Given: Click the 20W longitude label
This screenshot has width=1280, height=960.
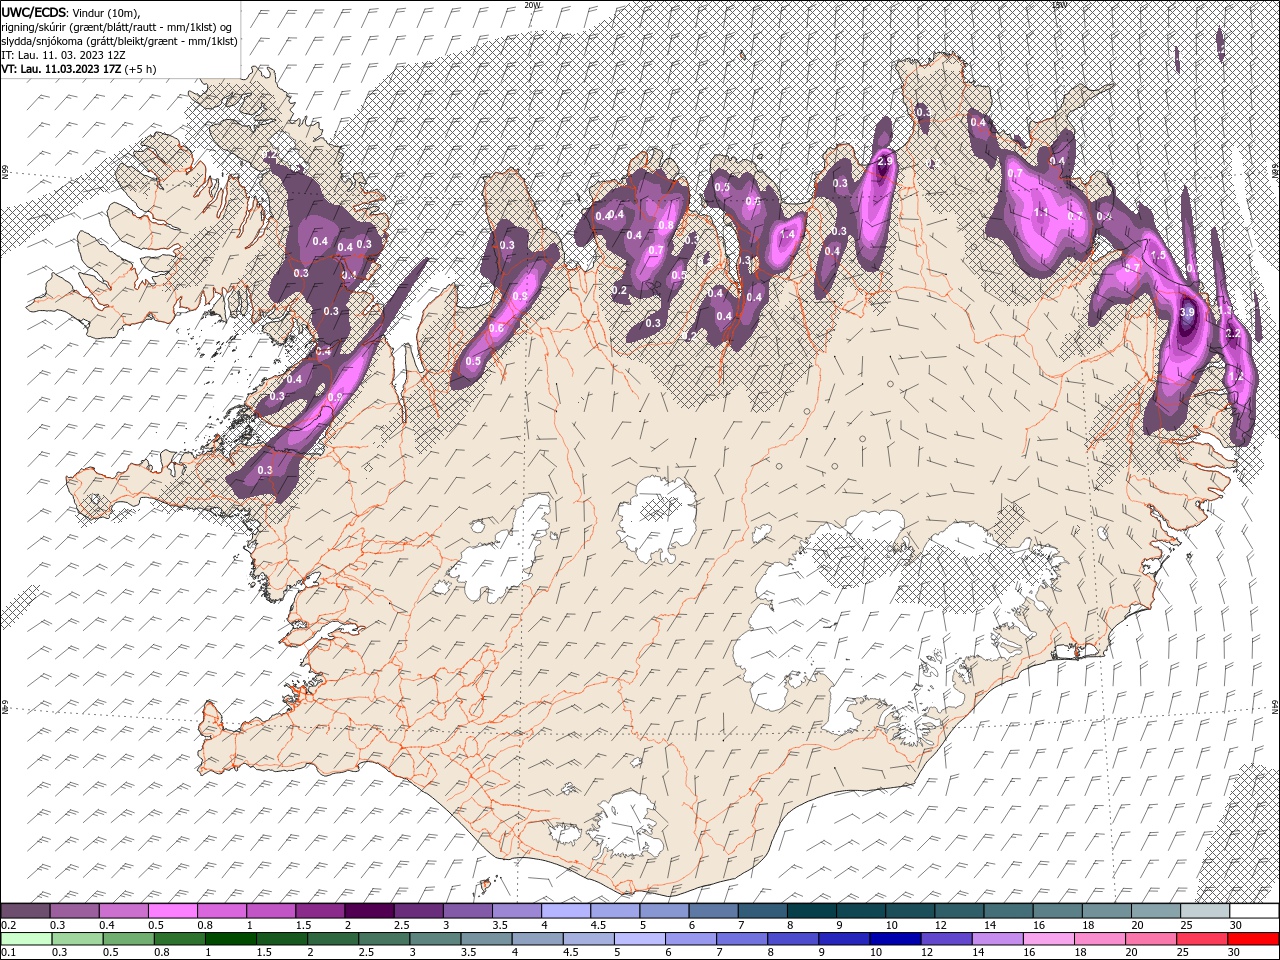Looking at the screenshot, I should coord(532,5).
